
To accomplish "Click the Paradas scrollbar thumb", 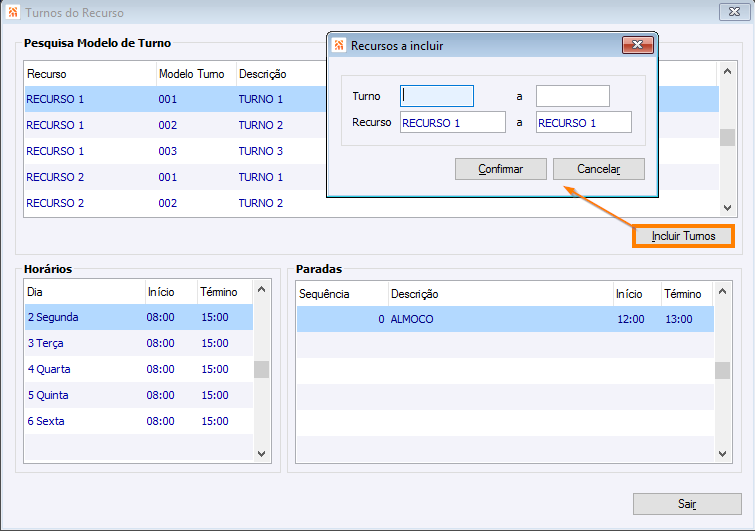I will point(722,371).
